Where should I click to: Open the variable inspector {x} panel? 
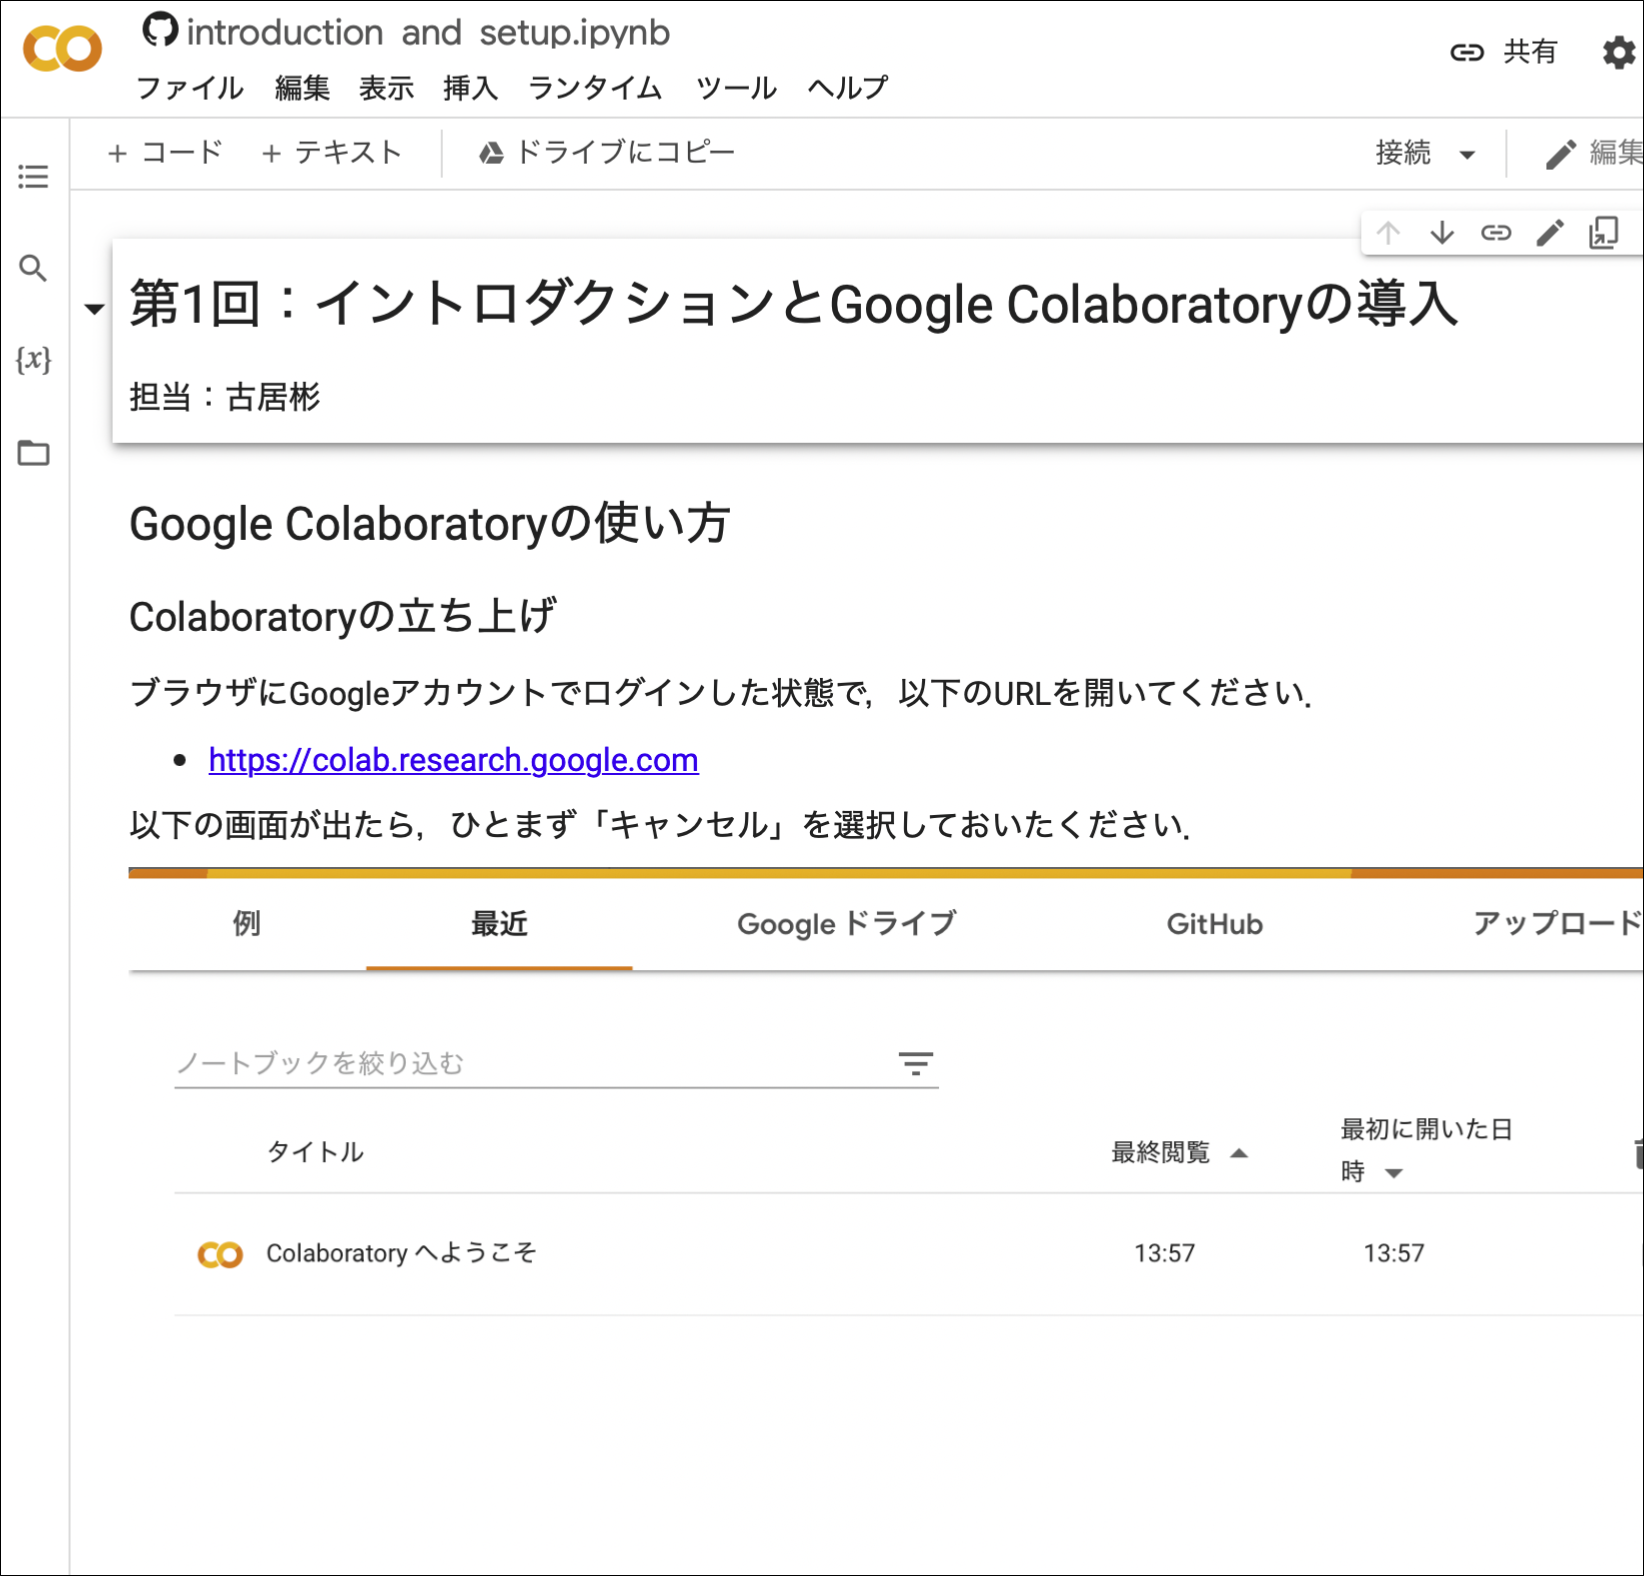35,362
